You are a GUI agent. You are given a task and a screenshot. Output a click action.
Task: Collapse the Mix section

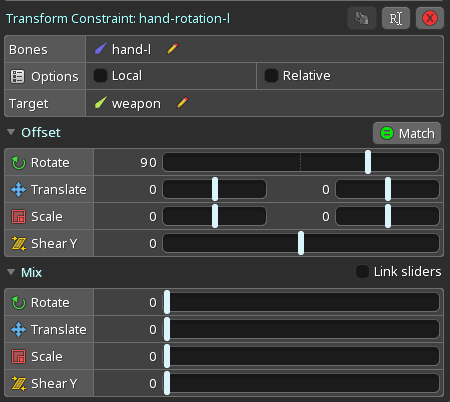[11, 272]
